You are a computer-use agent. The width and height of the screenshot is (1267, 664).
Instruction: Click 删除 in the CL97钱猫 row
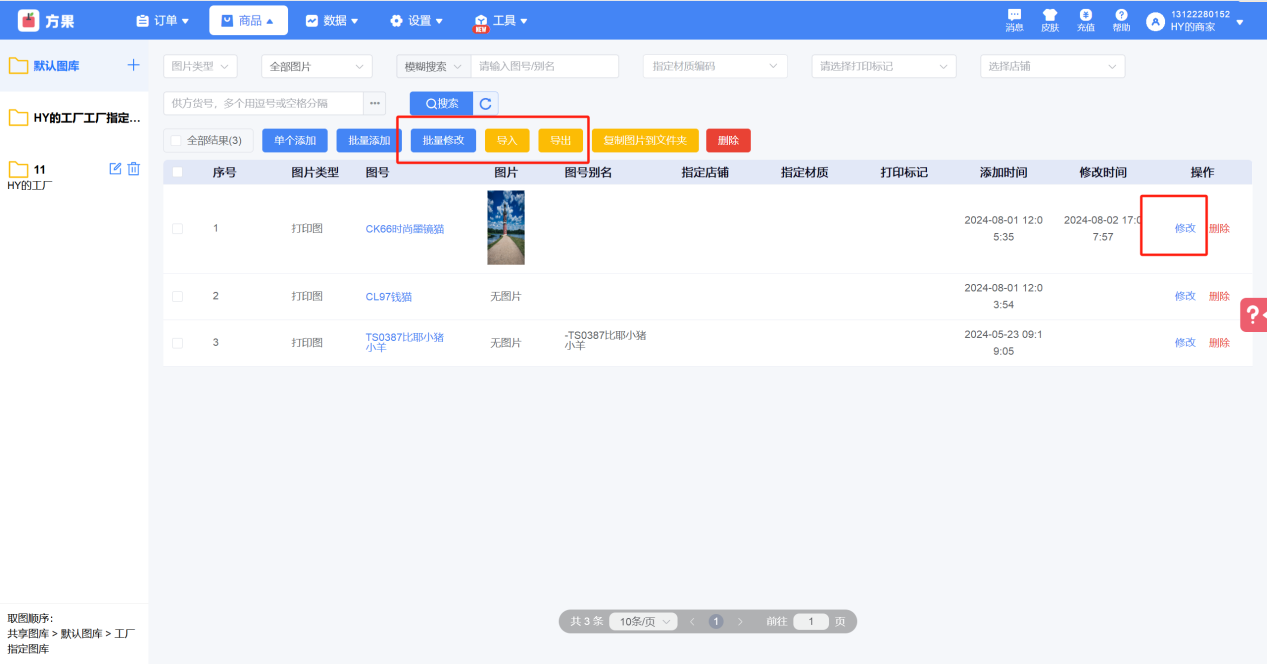click(1219, 297)
